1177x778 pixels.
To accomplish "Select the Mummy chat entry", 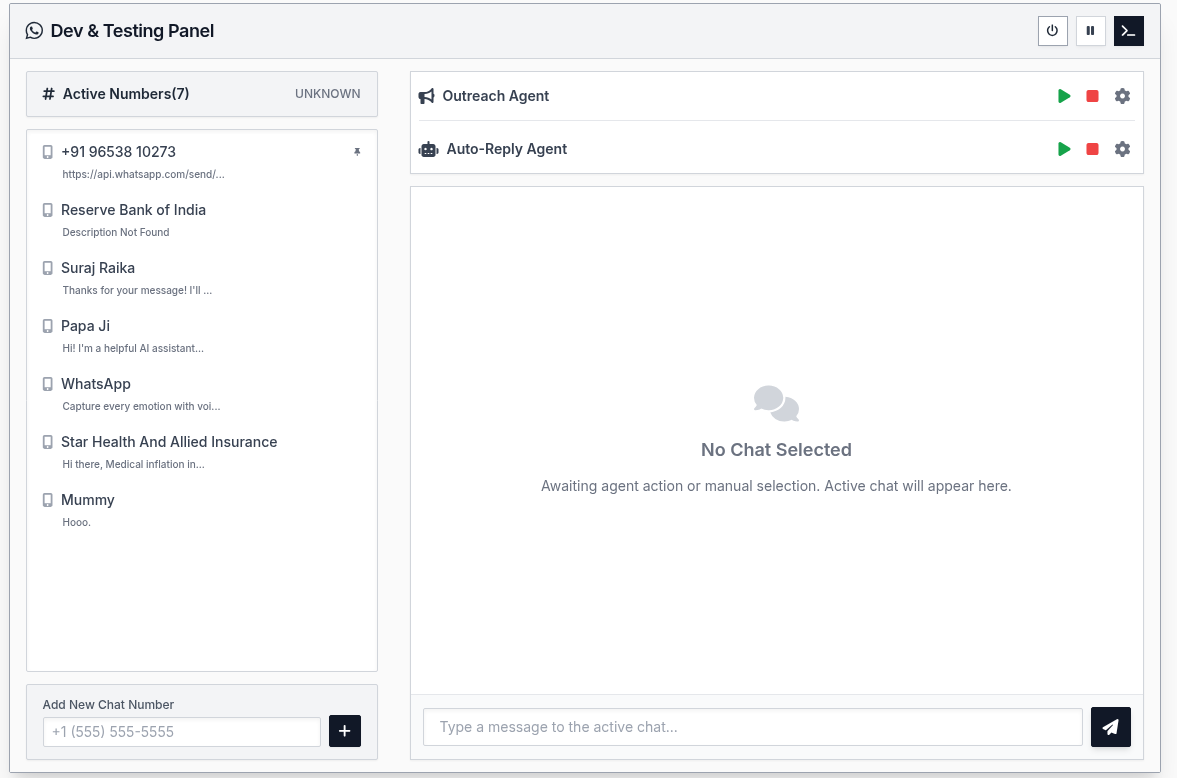I will tap(88, 500).
